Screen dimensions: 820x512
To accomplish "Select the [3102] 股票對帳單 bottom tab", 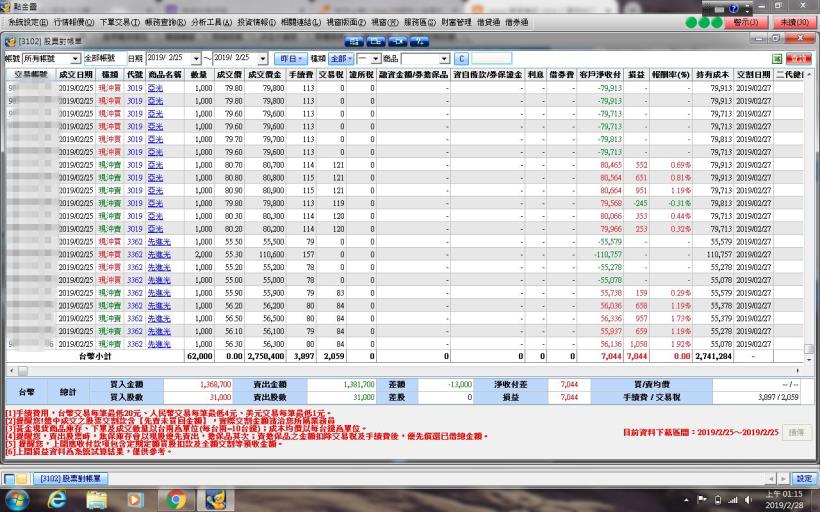I will (x=71, y=479).
